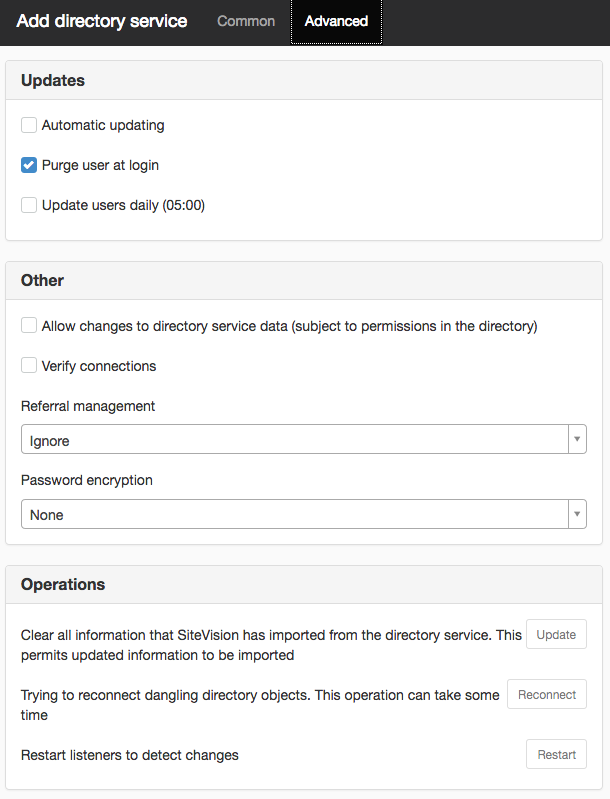Click the Add directory service title

click(x=101, y=21)
